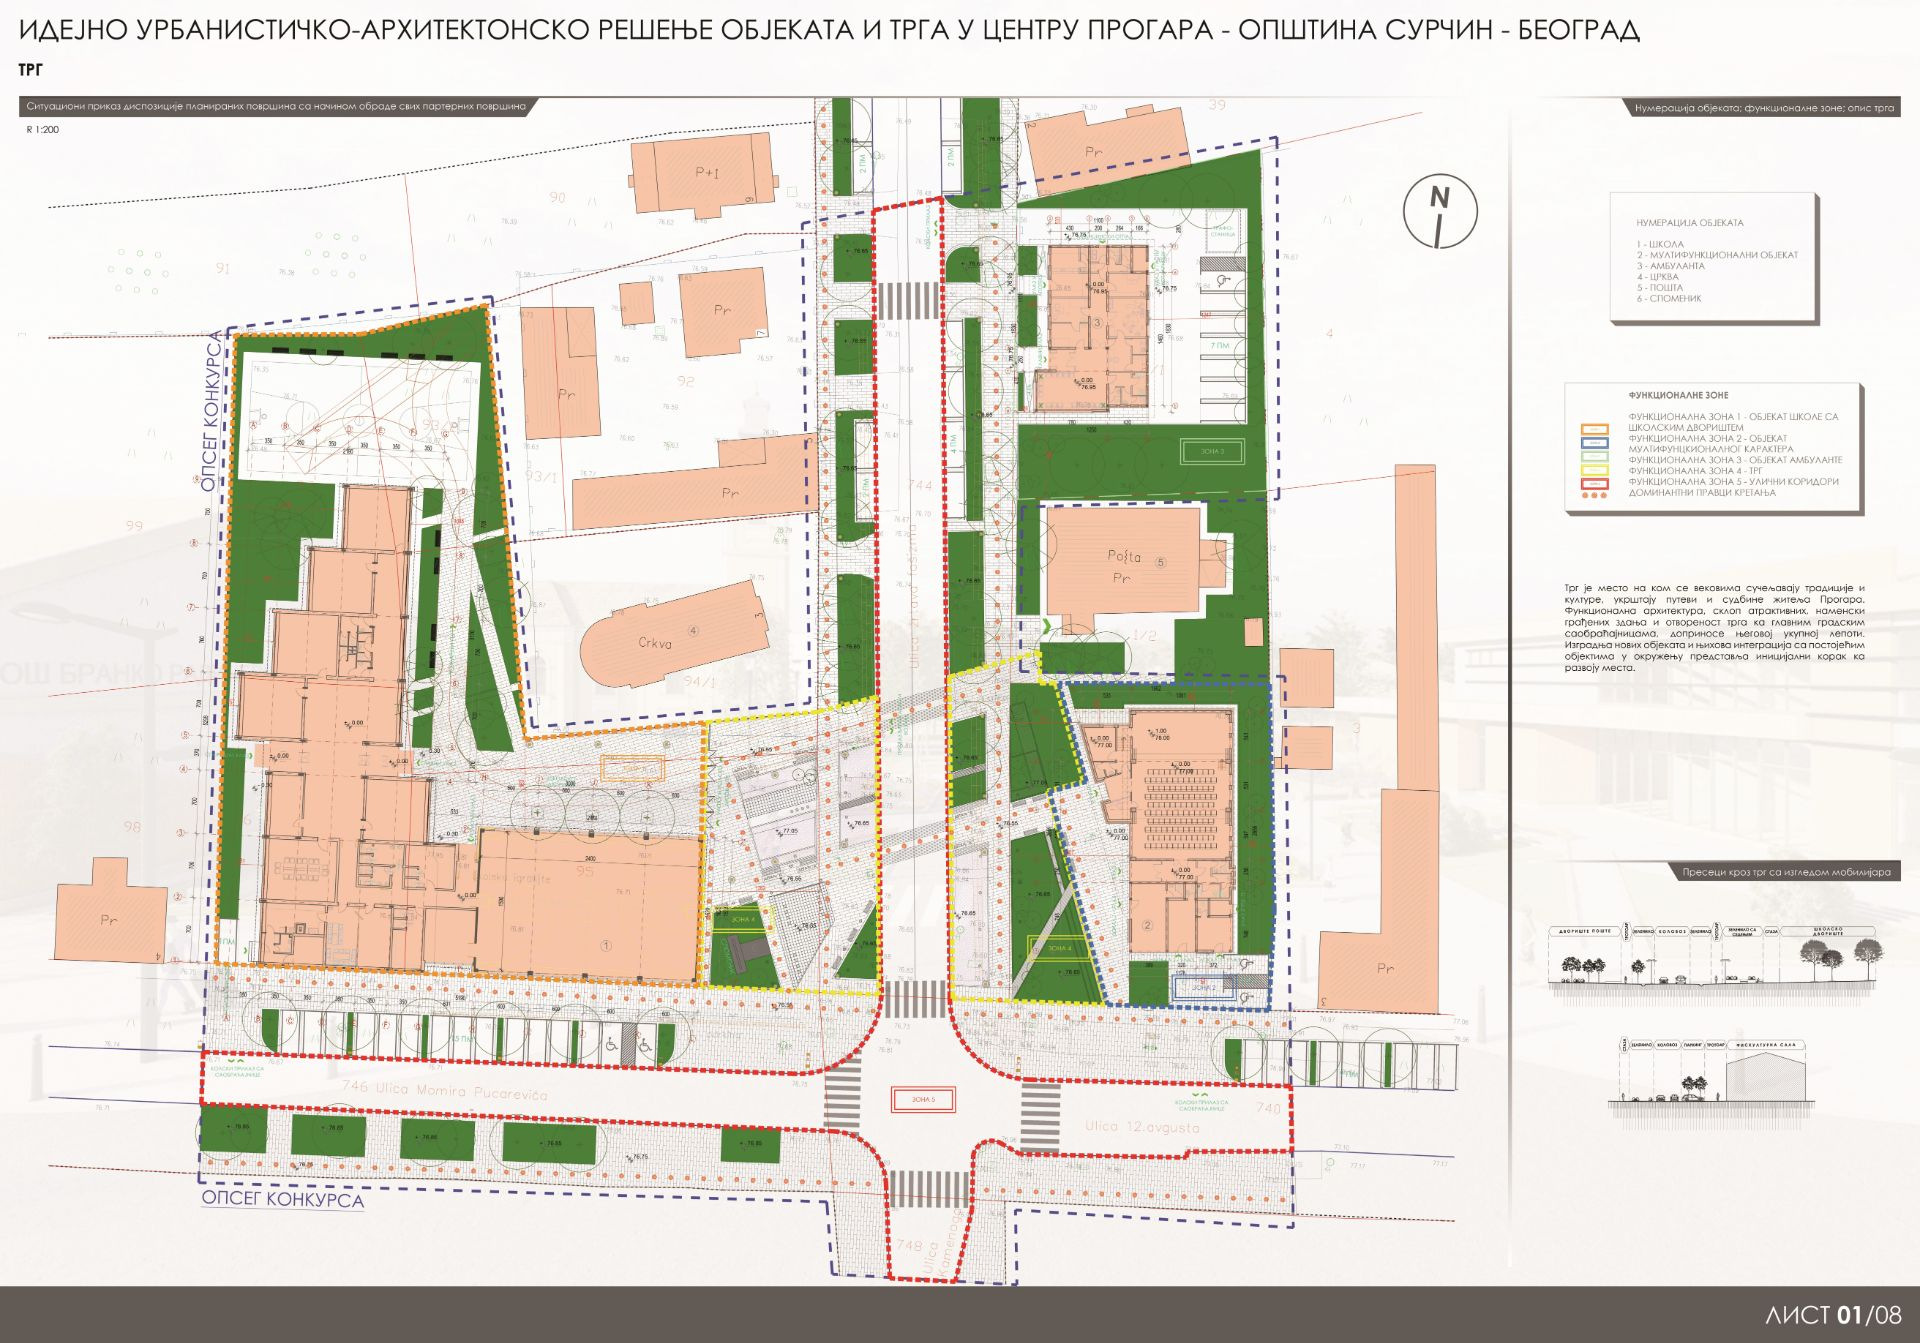
Task: Click the НУМЕРАЦИЈА ОБЈЕКАТА legend heading
Action: [x=1689, y=223]
